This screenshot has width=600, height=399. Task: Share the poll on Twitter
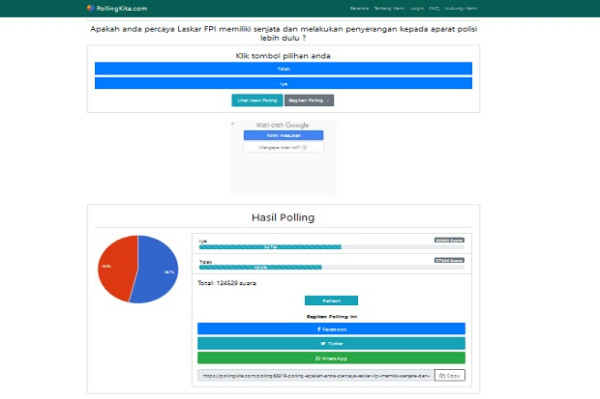pyautogui.click(x=331, y=344)
